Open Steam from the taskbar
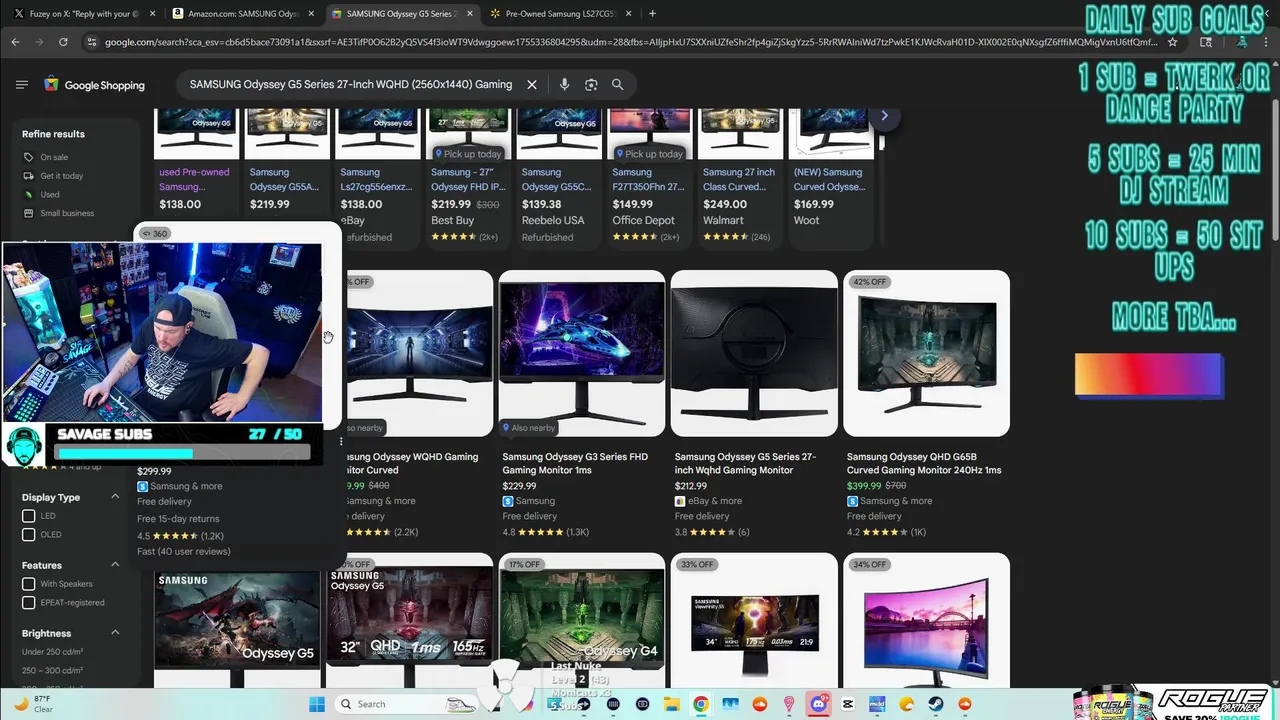Image resolution: width=1280 pixels, height=720 pixels. click(x=936, y=704)
